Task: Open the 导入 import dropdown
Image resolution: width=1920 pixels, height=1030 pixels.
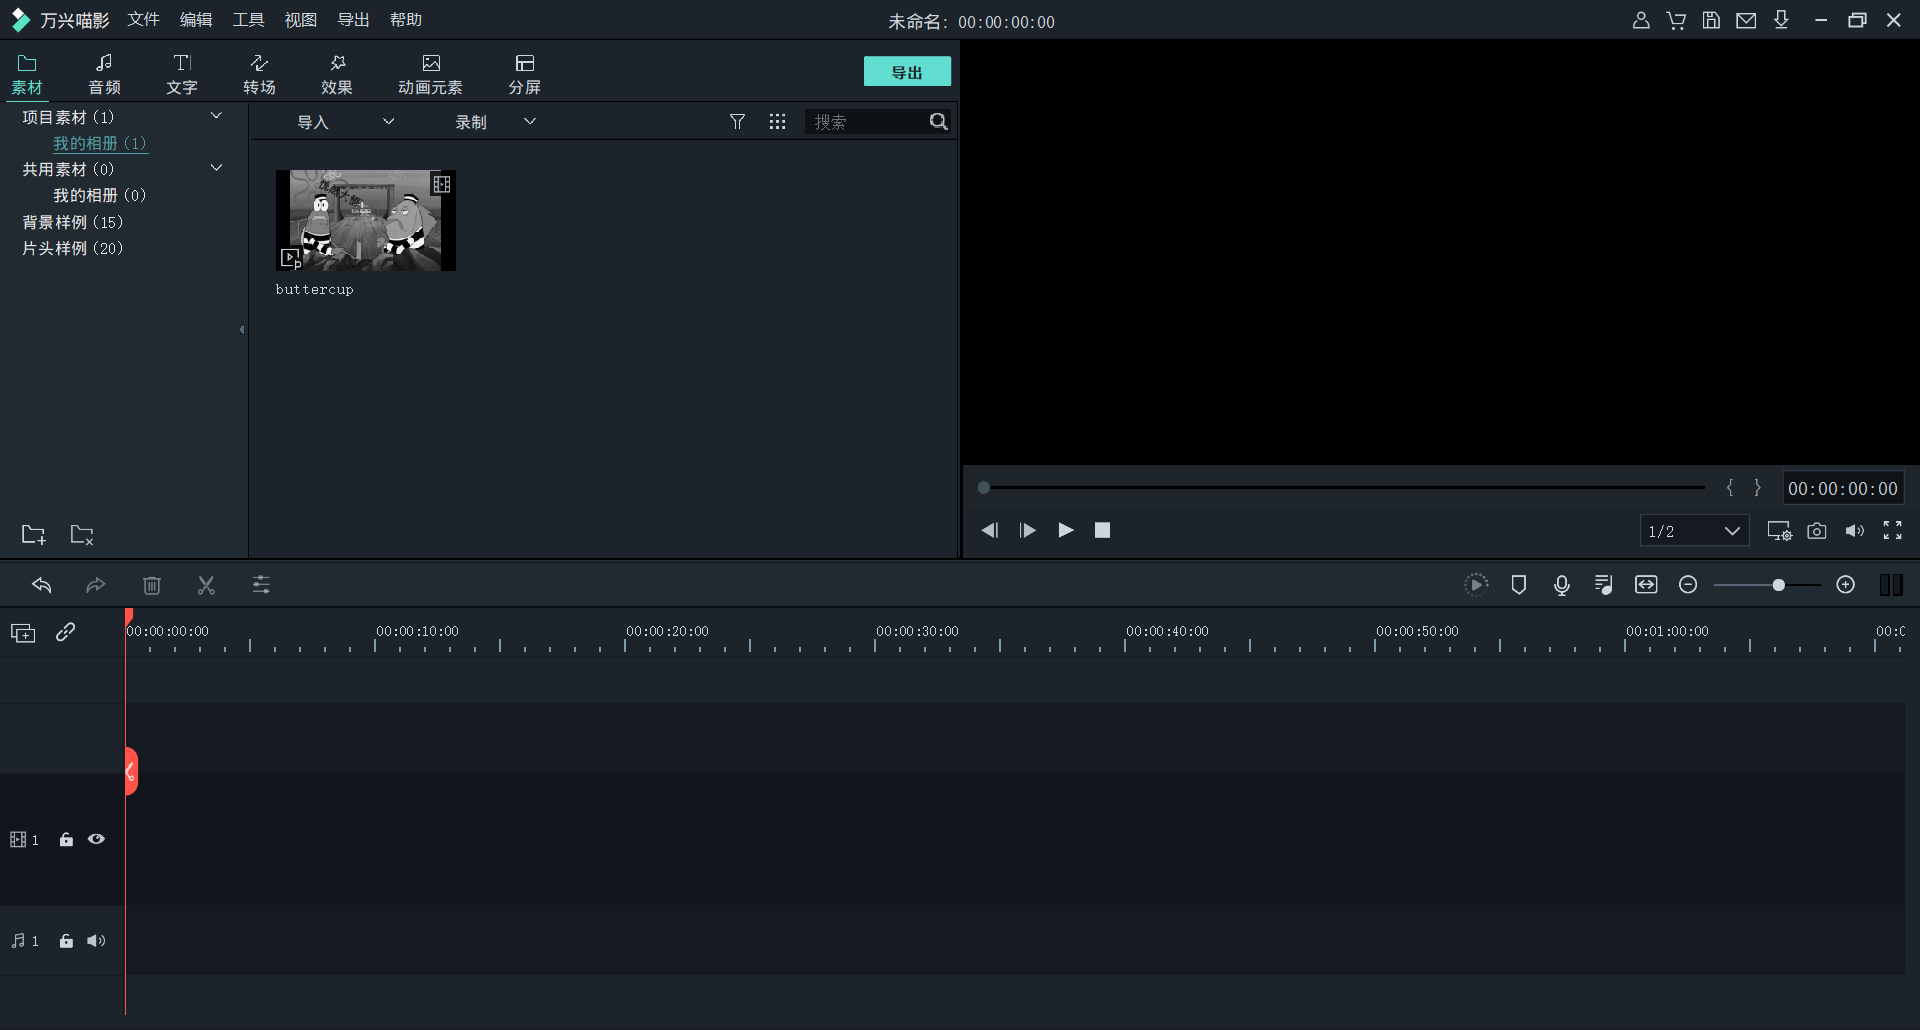Action: pos(345,122)
